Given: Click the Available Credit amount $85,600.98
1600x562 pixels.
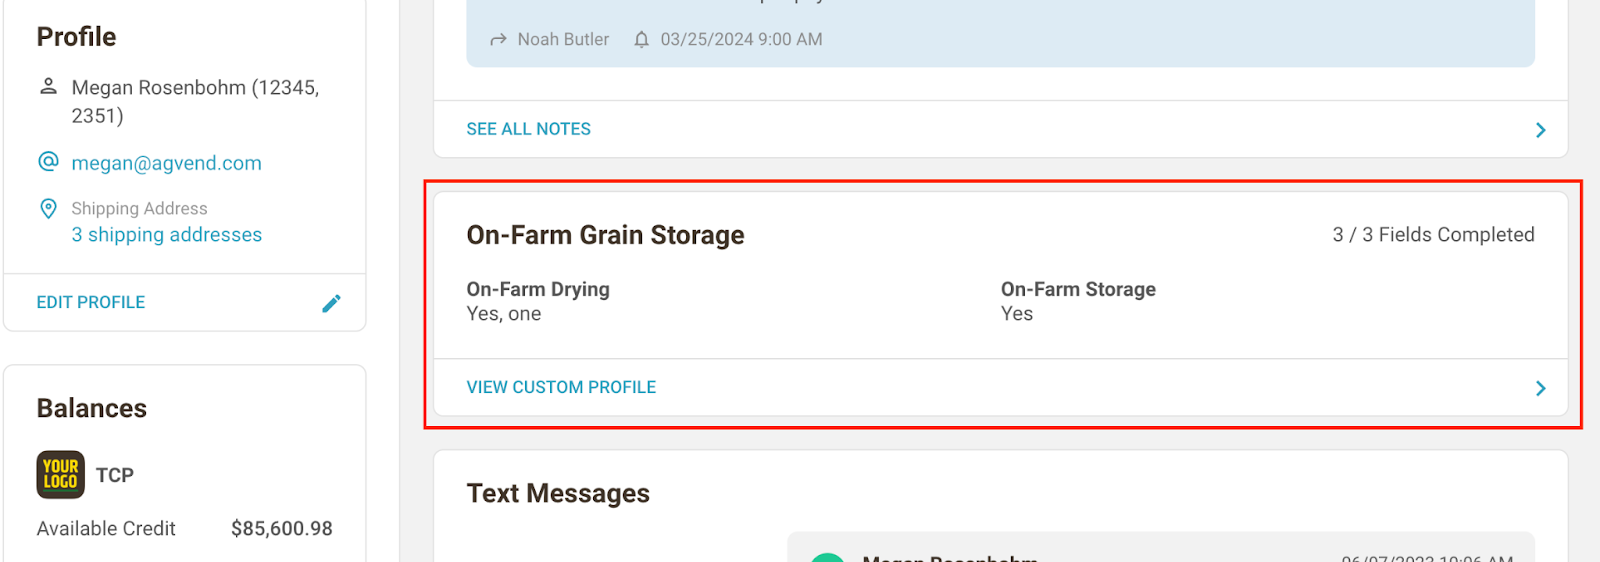Looking at the screenshot, I should pos(281,528).
